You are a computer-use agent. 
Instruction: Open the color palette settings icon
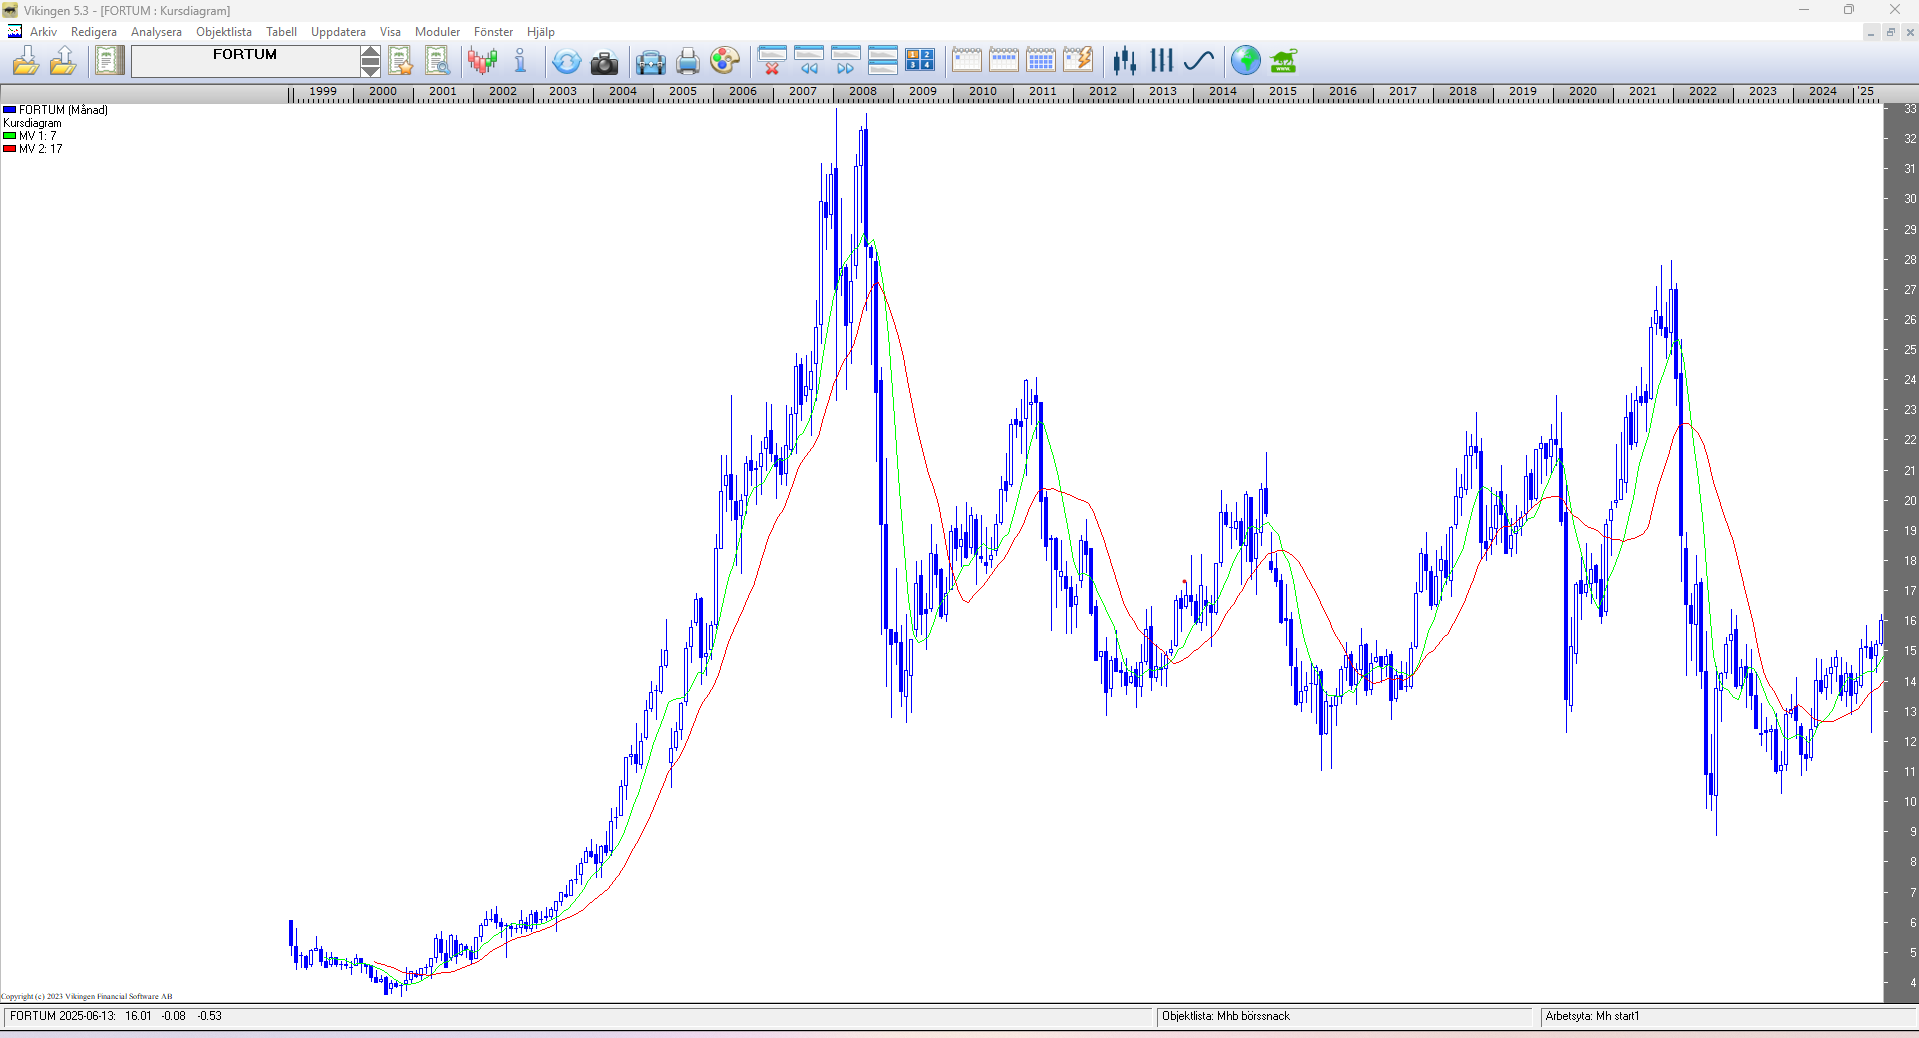(x=725, y=61)
